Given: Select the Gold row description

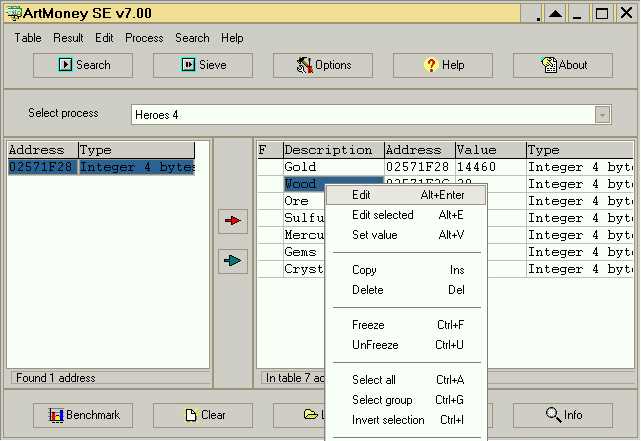Looking at the screenshot, I should (x=334, y=167).
